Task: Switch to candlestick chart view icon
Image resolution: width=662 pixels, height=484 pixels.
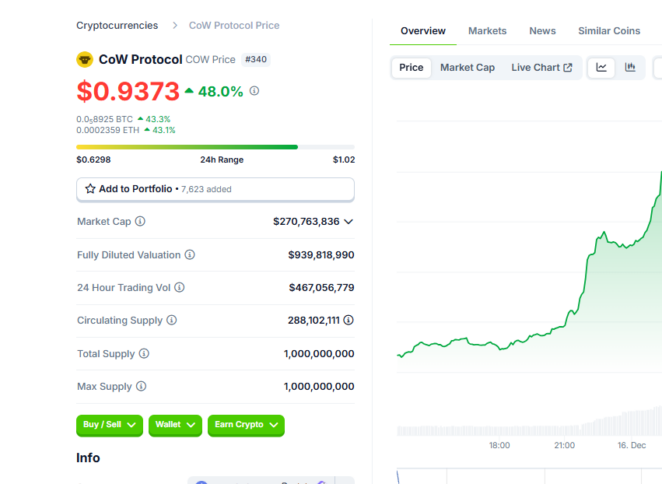Action: [630, 68]
